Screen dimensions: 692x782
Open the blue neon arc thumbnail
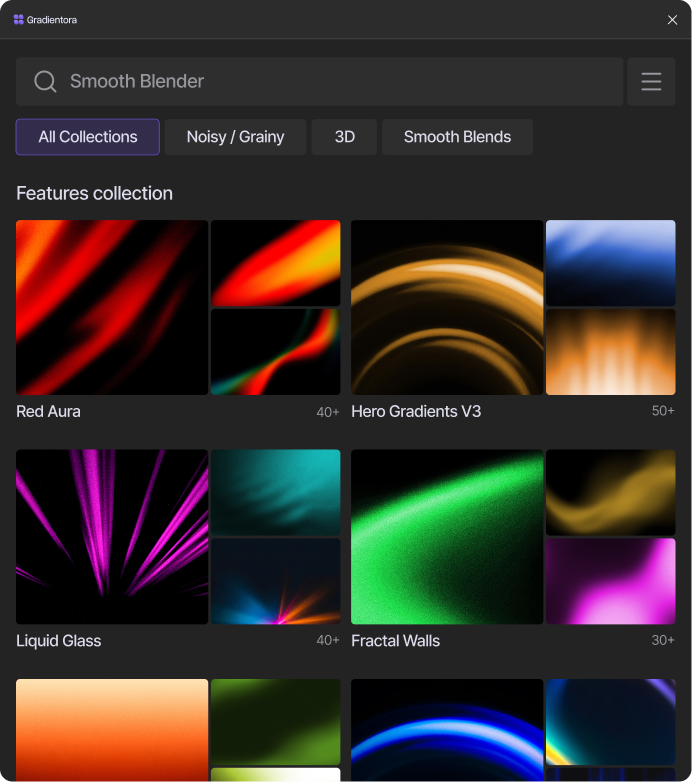pyautogui.click(x=447, y=730)
